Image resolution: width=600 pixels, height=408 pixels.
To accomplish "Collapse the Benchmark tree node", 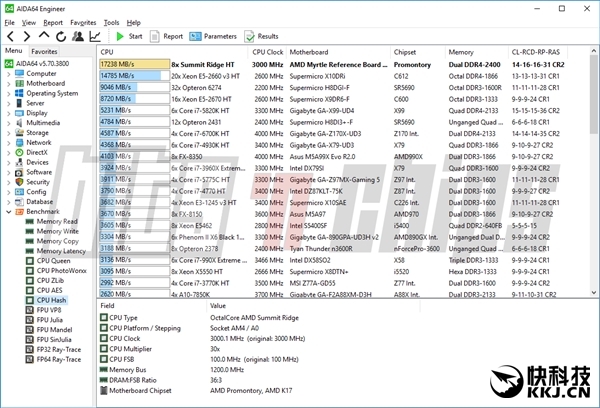I will (8, 212).
